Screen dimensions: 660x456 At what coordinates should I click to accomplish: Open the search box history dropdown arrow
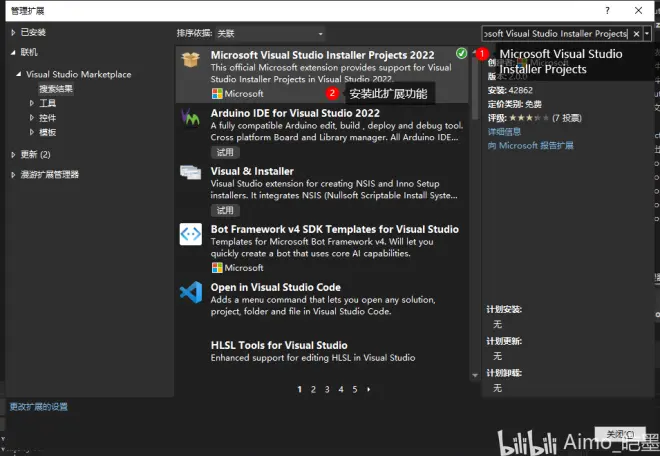point(647,34)
